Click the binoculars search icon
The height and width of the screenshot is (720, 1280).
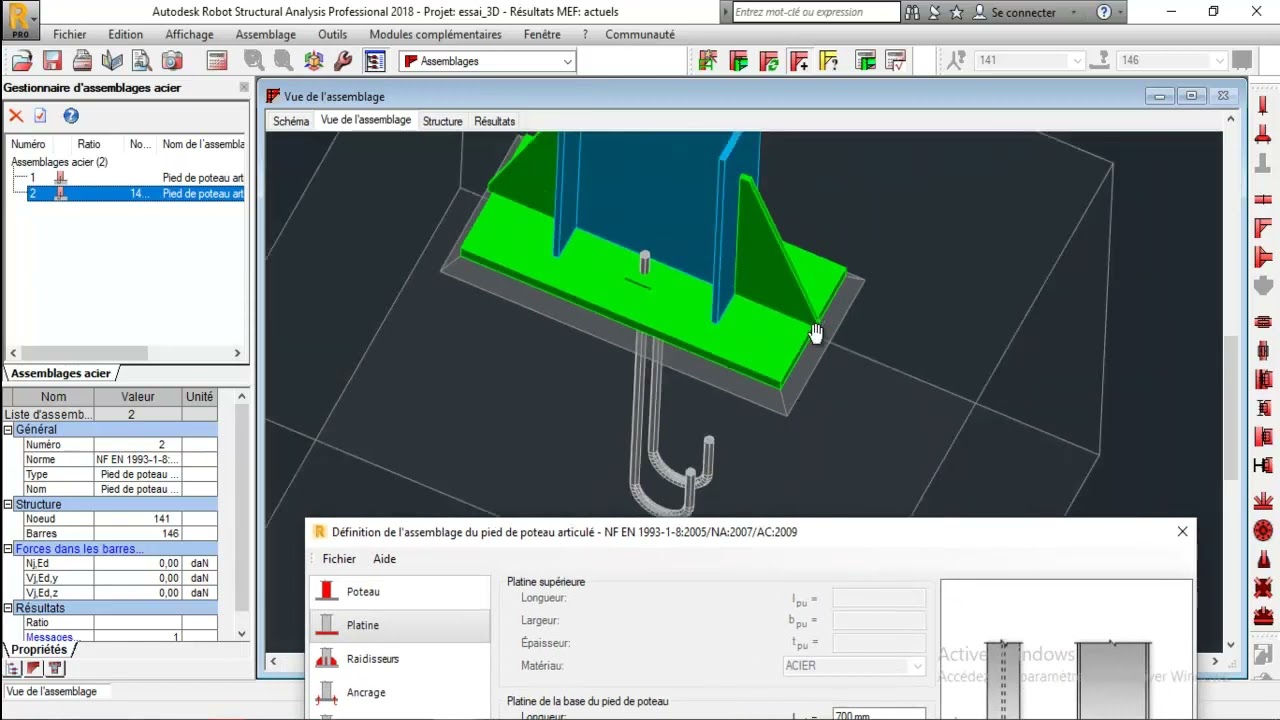click(x=912, y=12)
